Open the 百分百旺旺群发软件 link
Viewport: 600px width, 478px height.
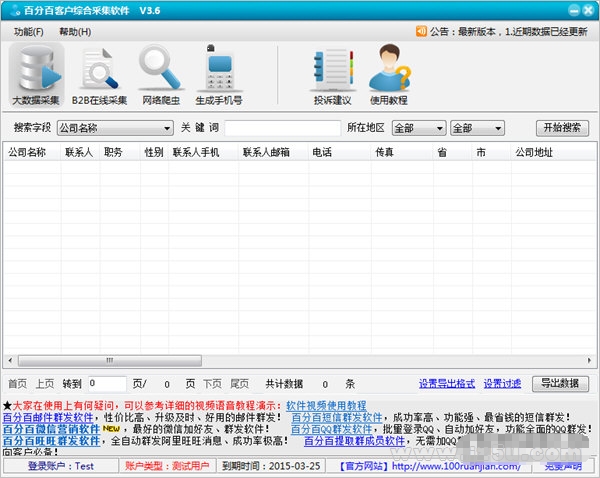(51, 441)
